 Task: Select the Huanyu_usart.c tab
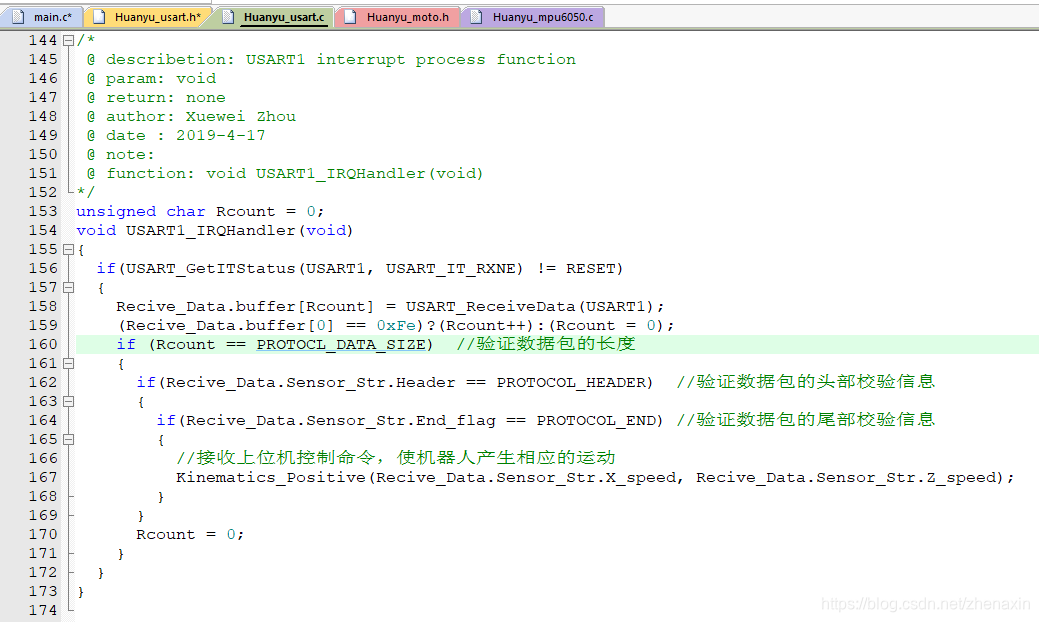275,17
